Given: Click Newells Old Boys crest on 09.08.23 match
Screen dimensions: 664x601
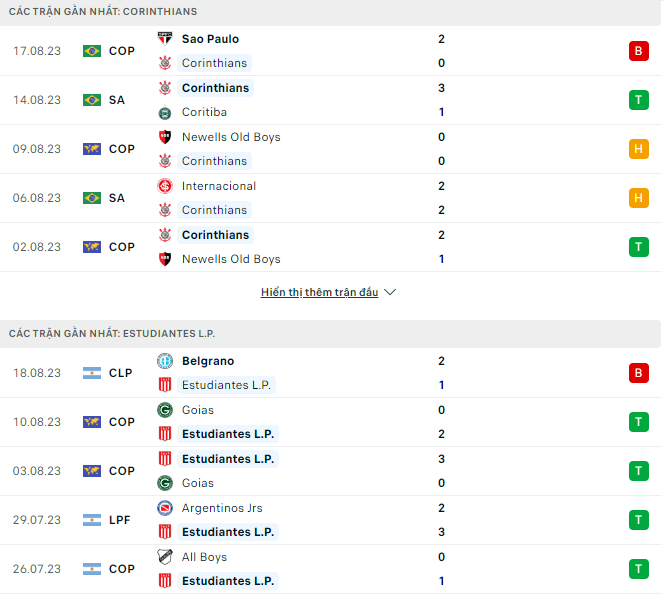Looking at the screenshot, I should tap(165, 137).
